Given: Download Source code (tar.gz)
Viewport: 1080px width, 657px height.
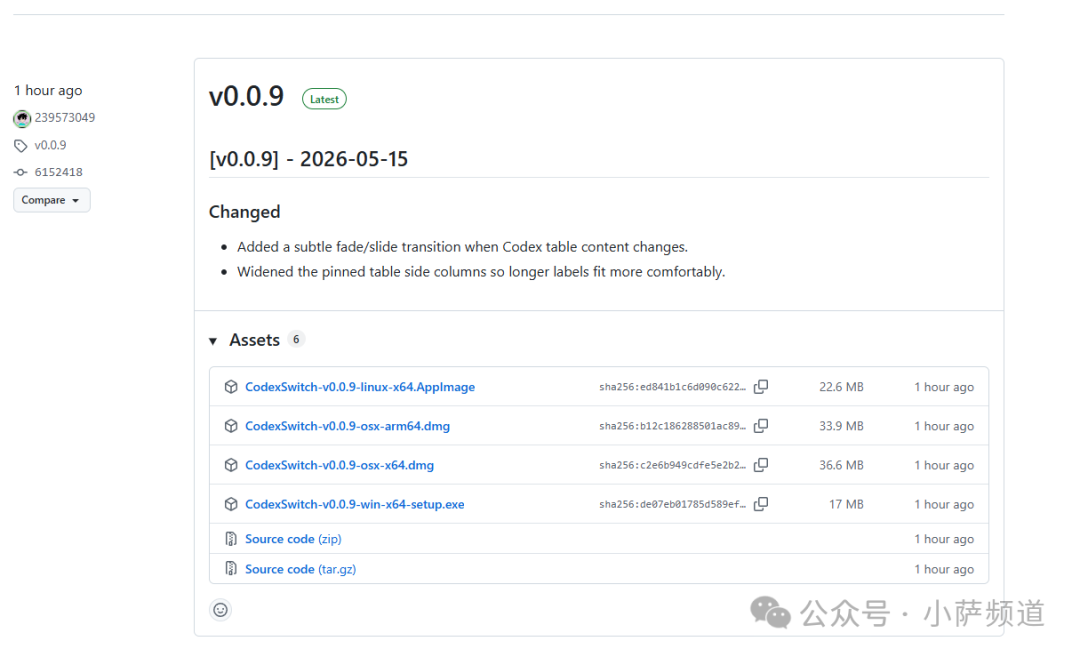Looking at the screenshot, I should click(x=301, y=570).
